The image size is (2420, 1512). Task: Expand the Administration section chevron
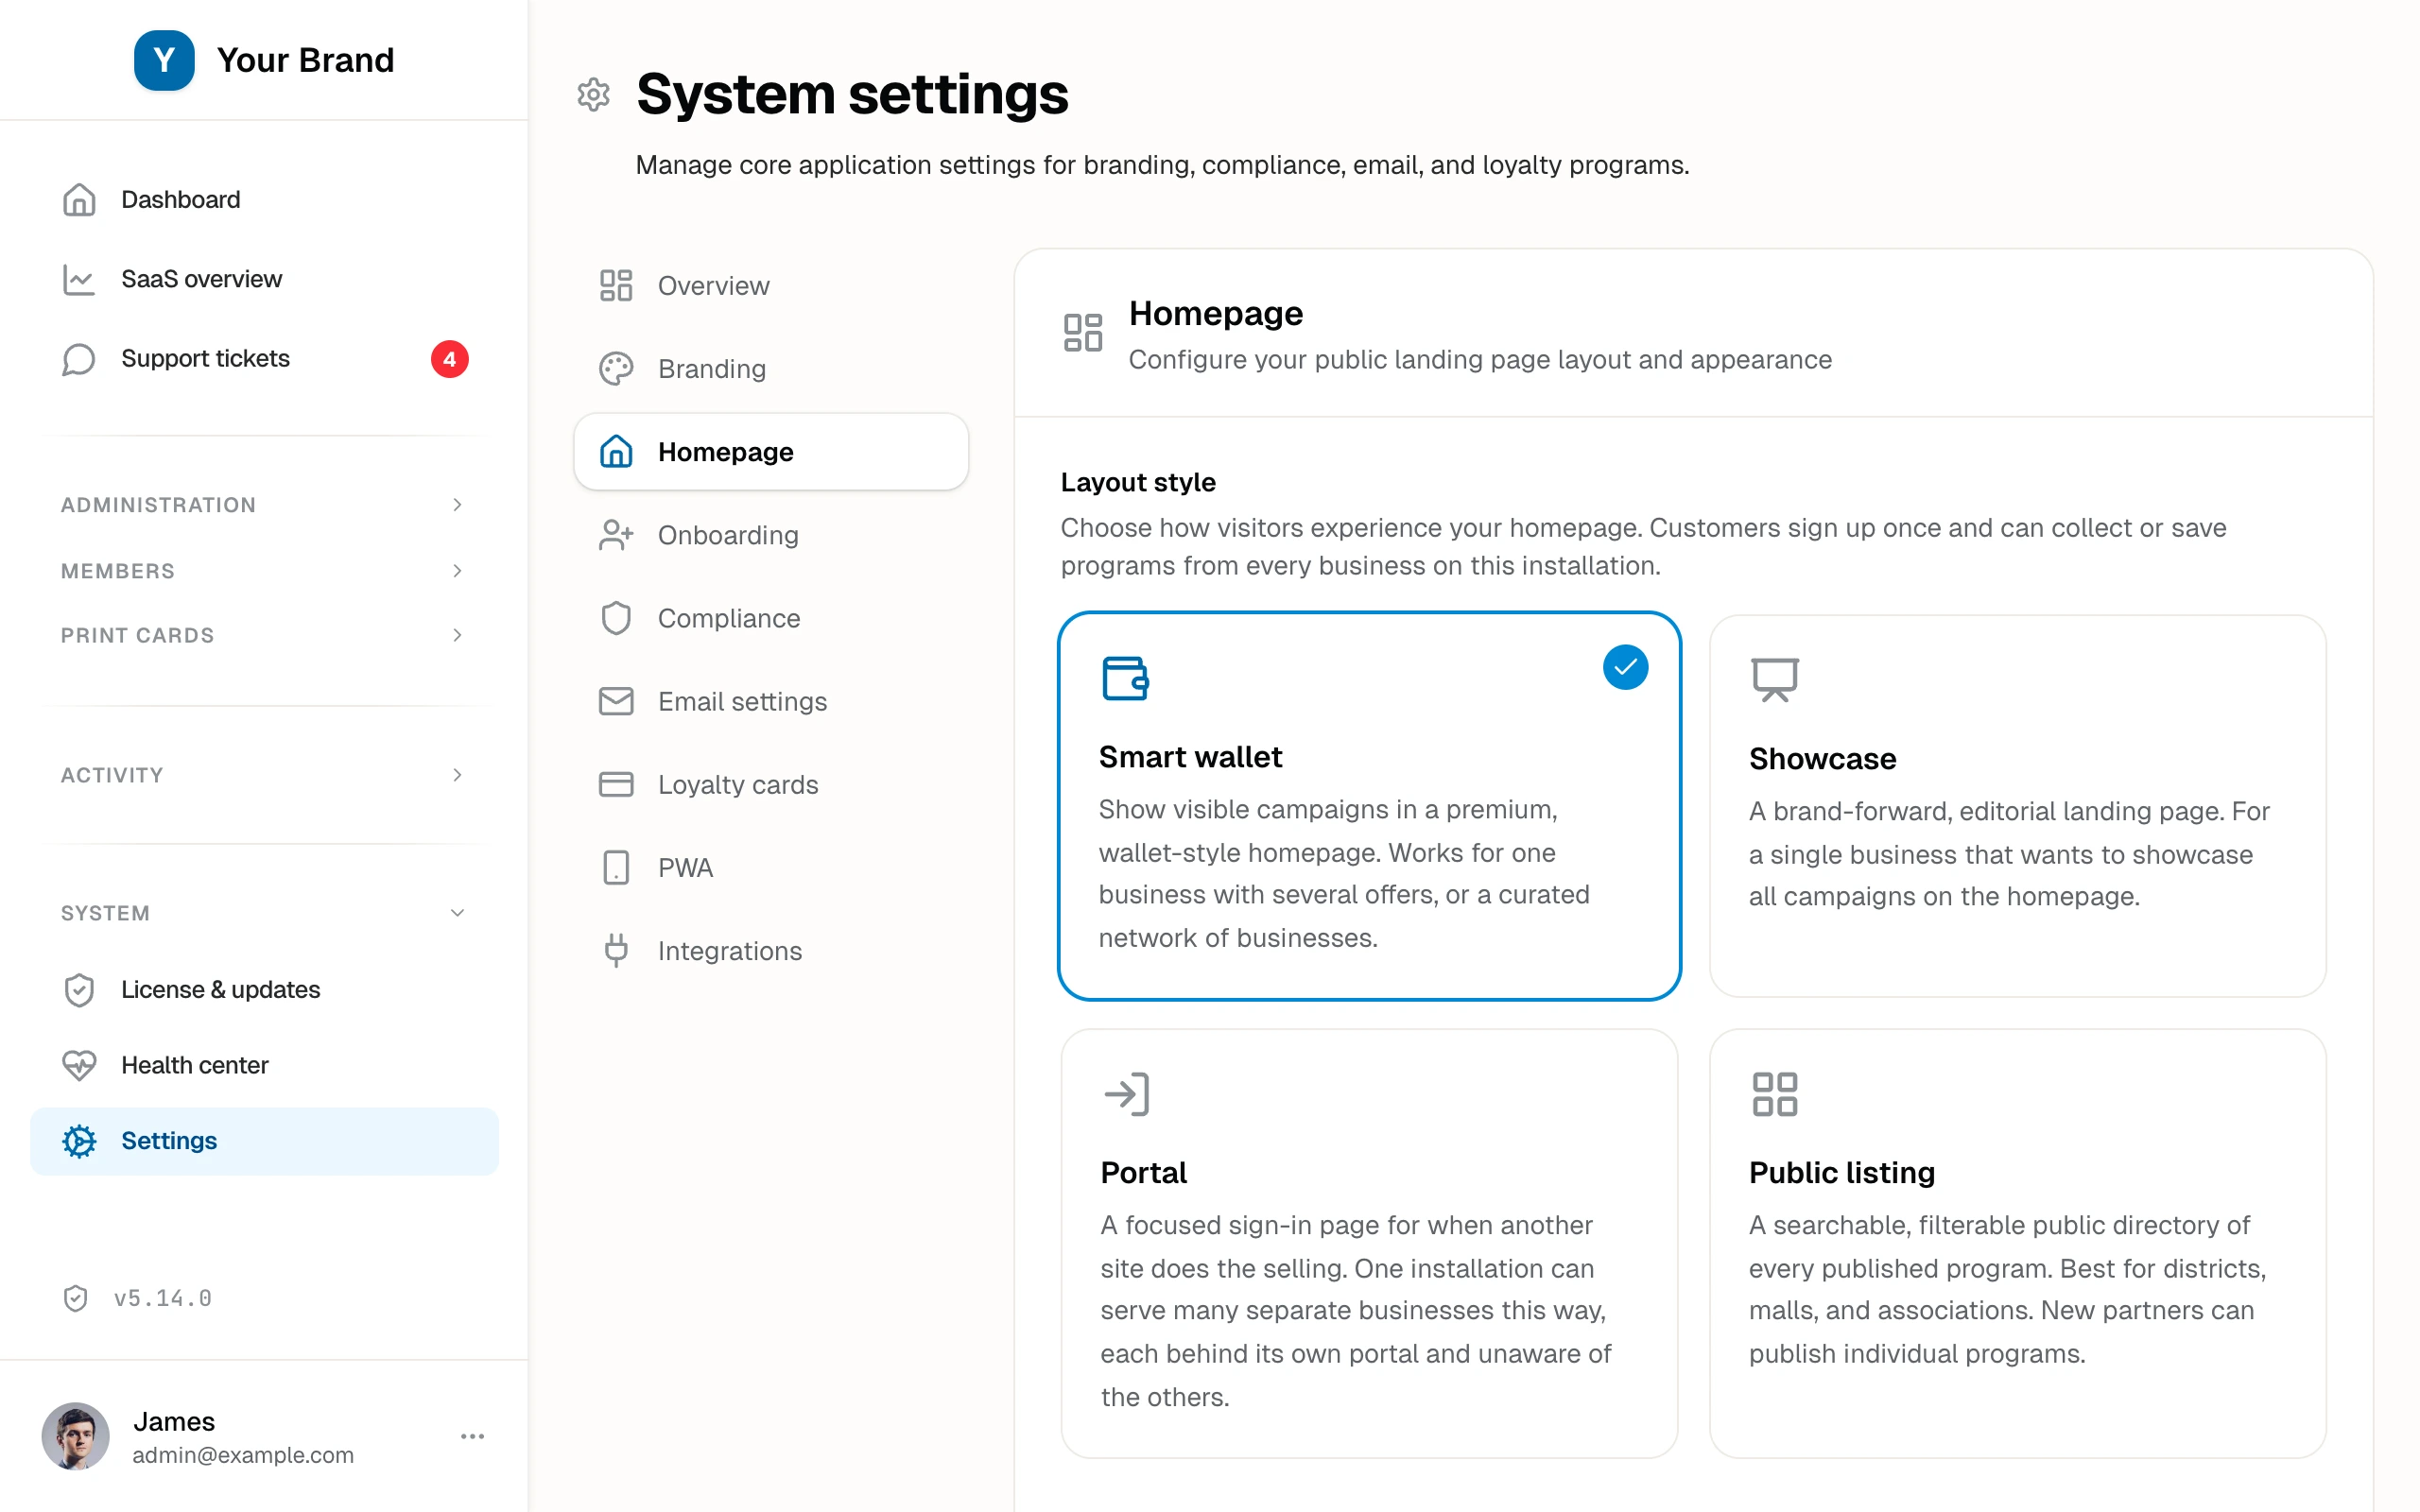[x=457, y=505]
